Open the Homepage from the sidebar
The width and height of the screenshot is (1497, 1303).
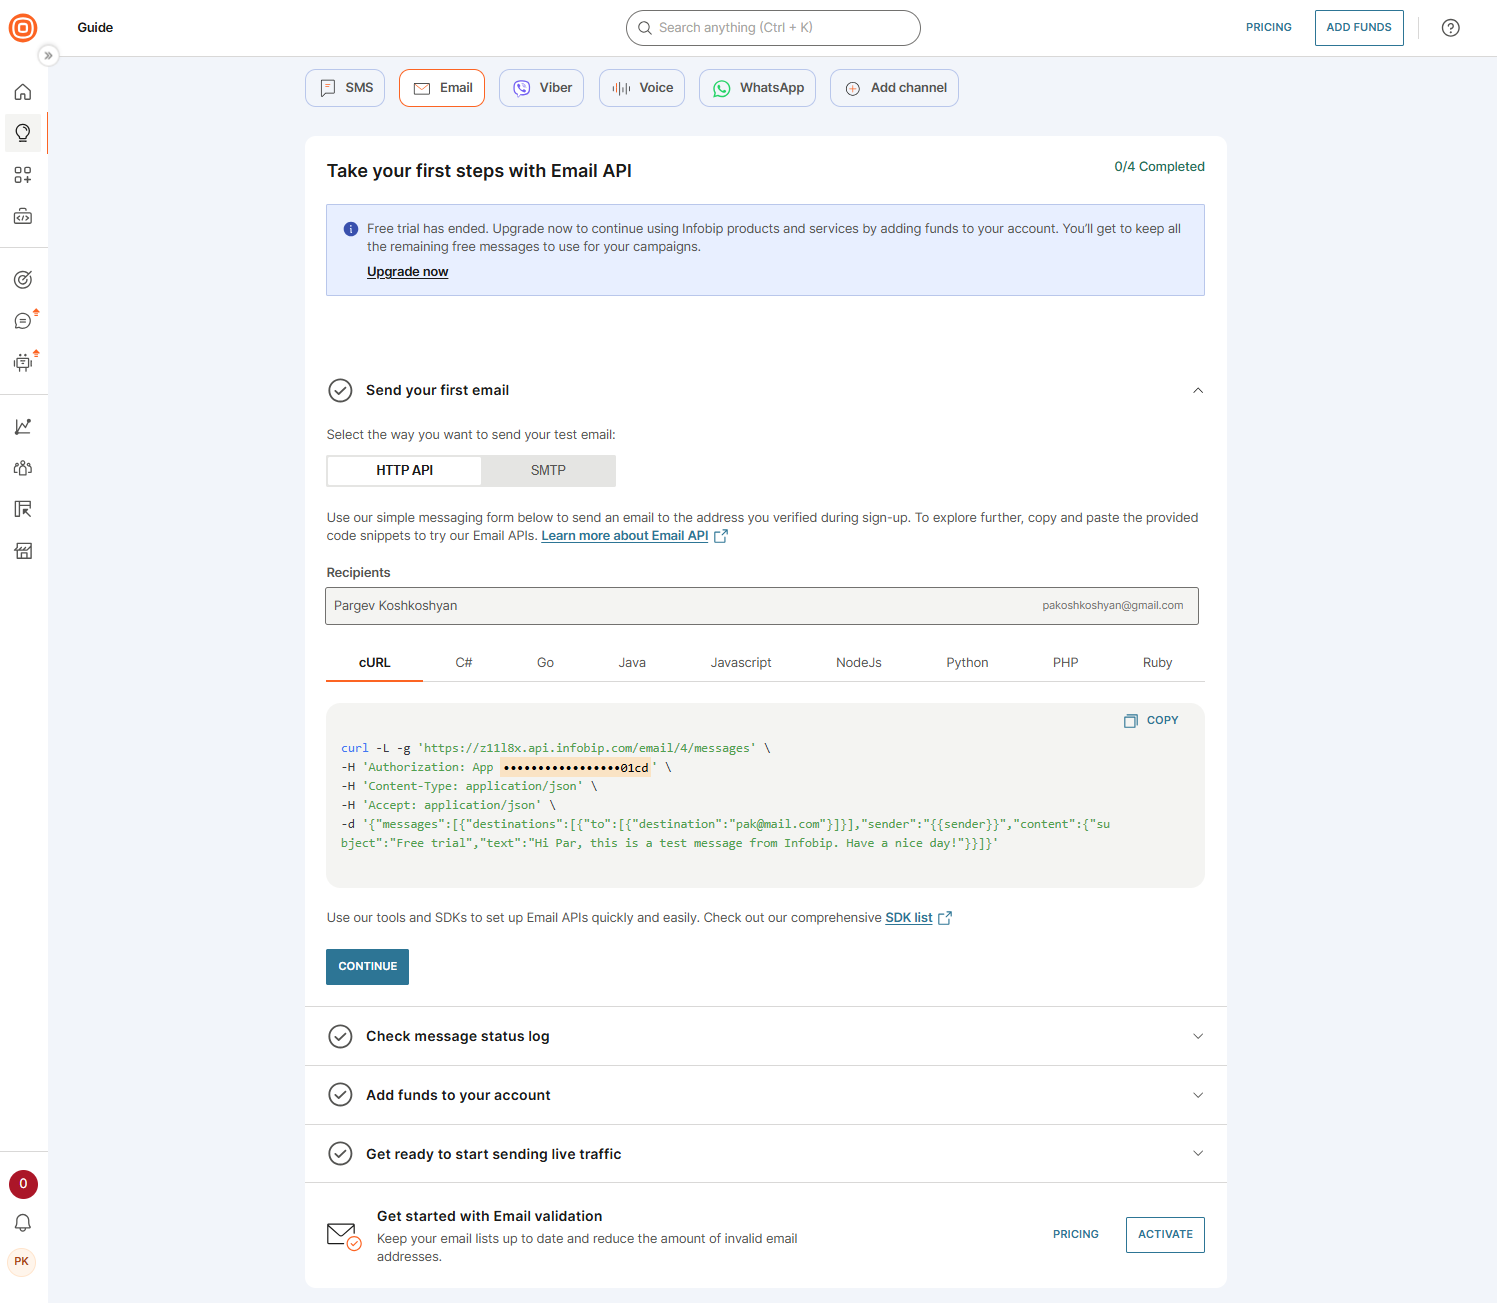click(x=22, y=91)
